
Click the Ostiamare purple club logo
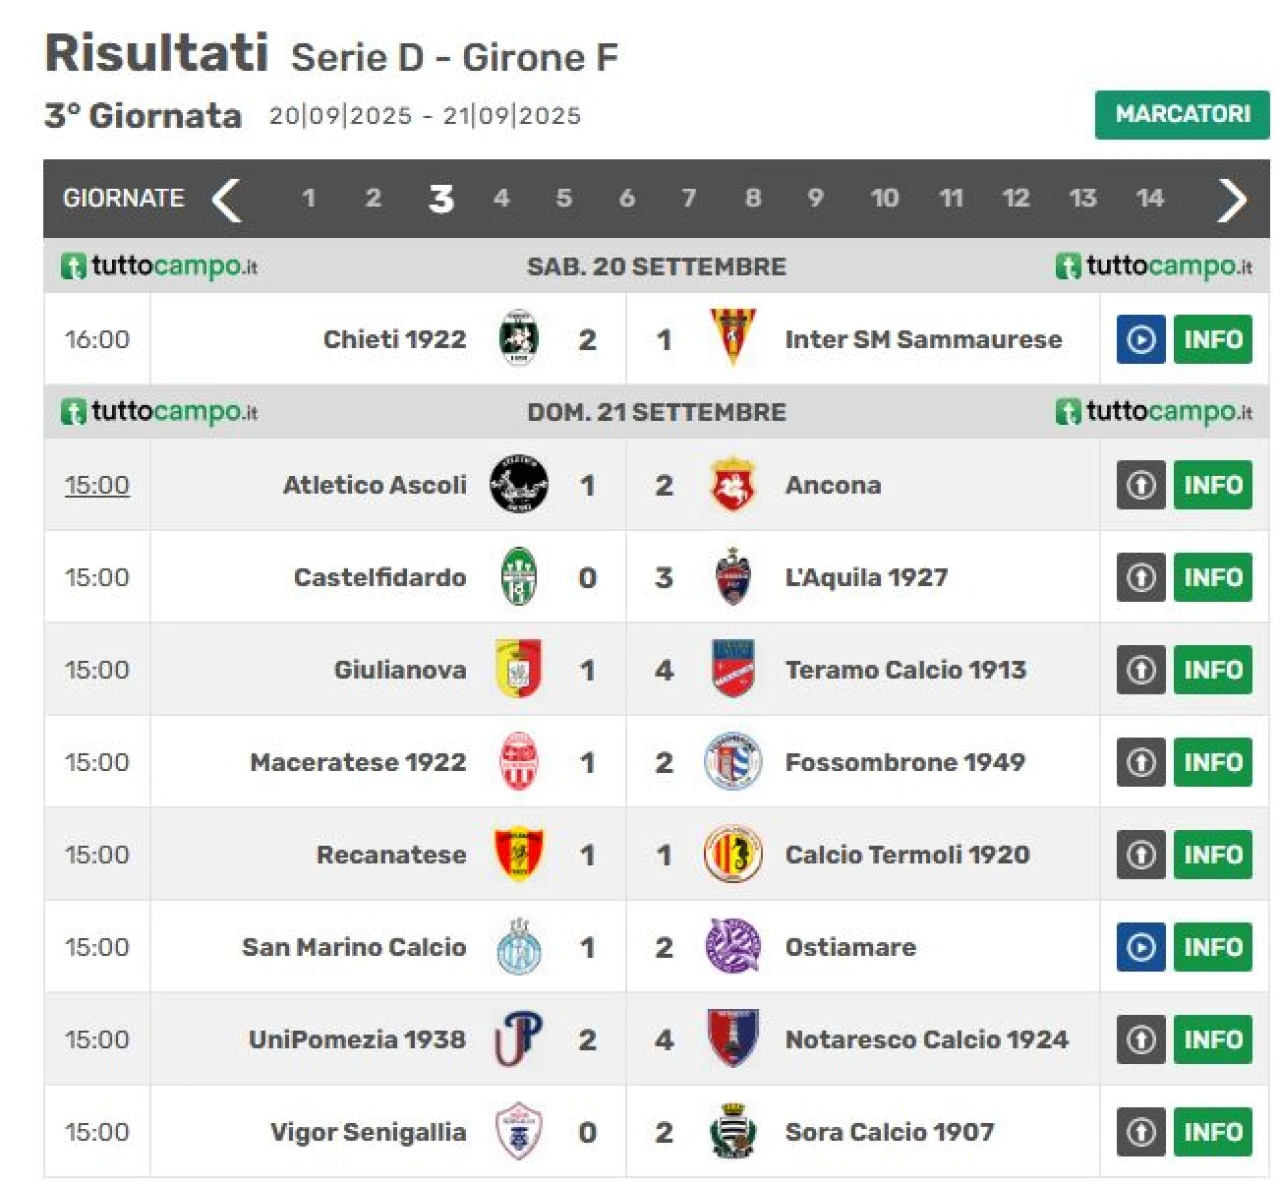732,947
